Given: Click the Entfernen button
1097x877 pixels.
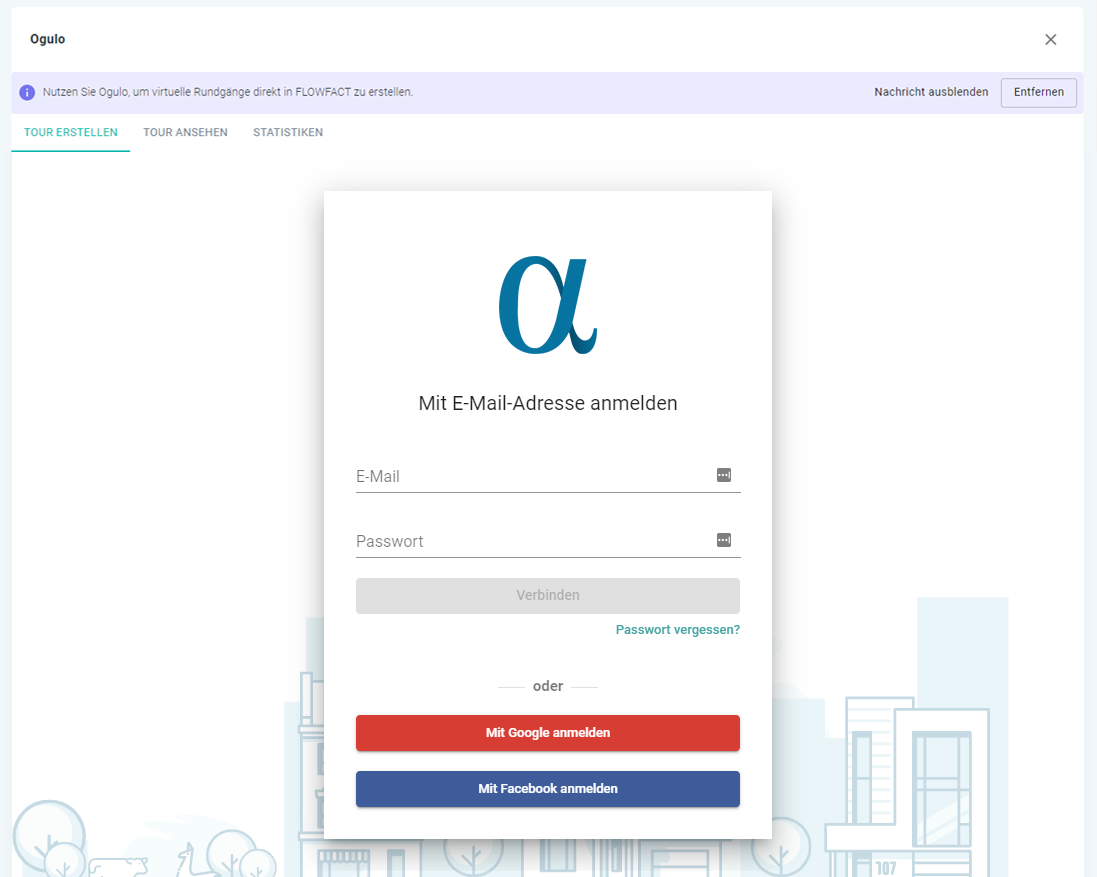Looking at the screenshot, I should point(1038,92).
